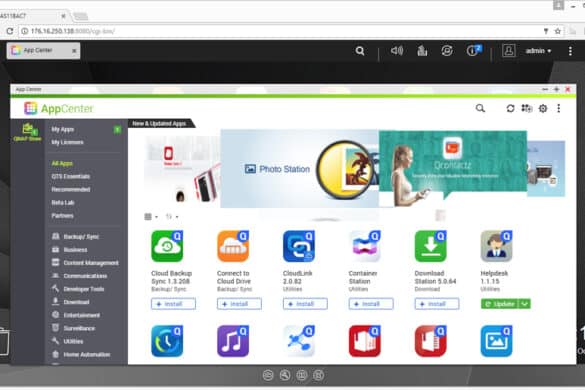Screen dimensions: 585x390
Task: Open the Utilities category
Action: coord(68,341)
